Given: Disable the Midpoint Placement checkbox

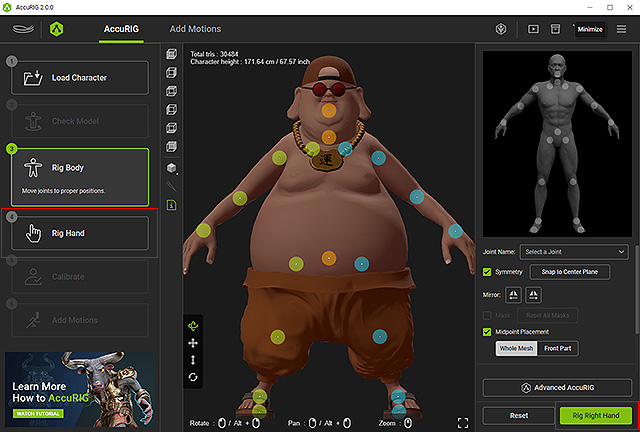Looking at the screenshot, I should (x=487, y=332).
